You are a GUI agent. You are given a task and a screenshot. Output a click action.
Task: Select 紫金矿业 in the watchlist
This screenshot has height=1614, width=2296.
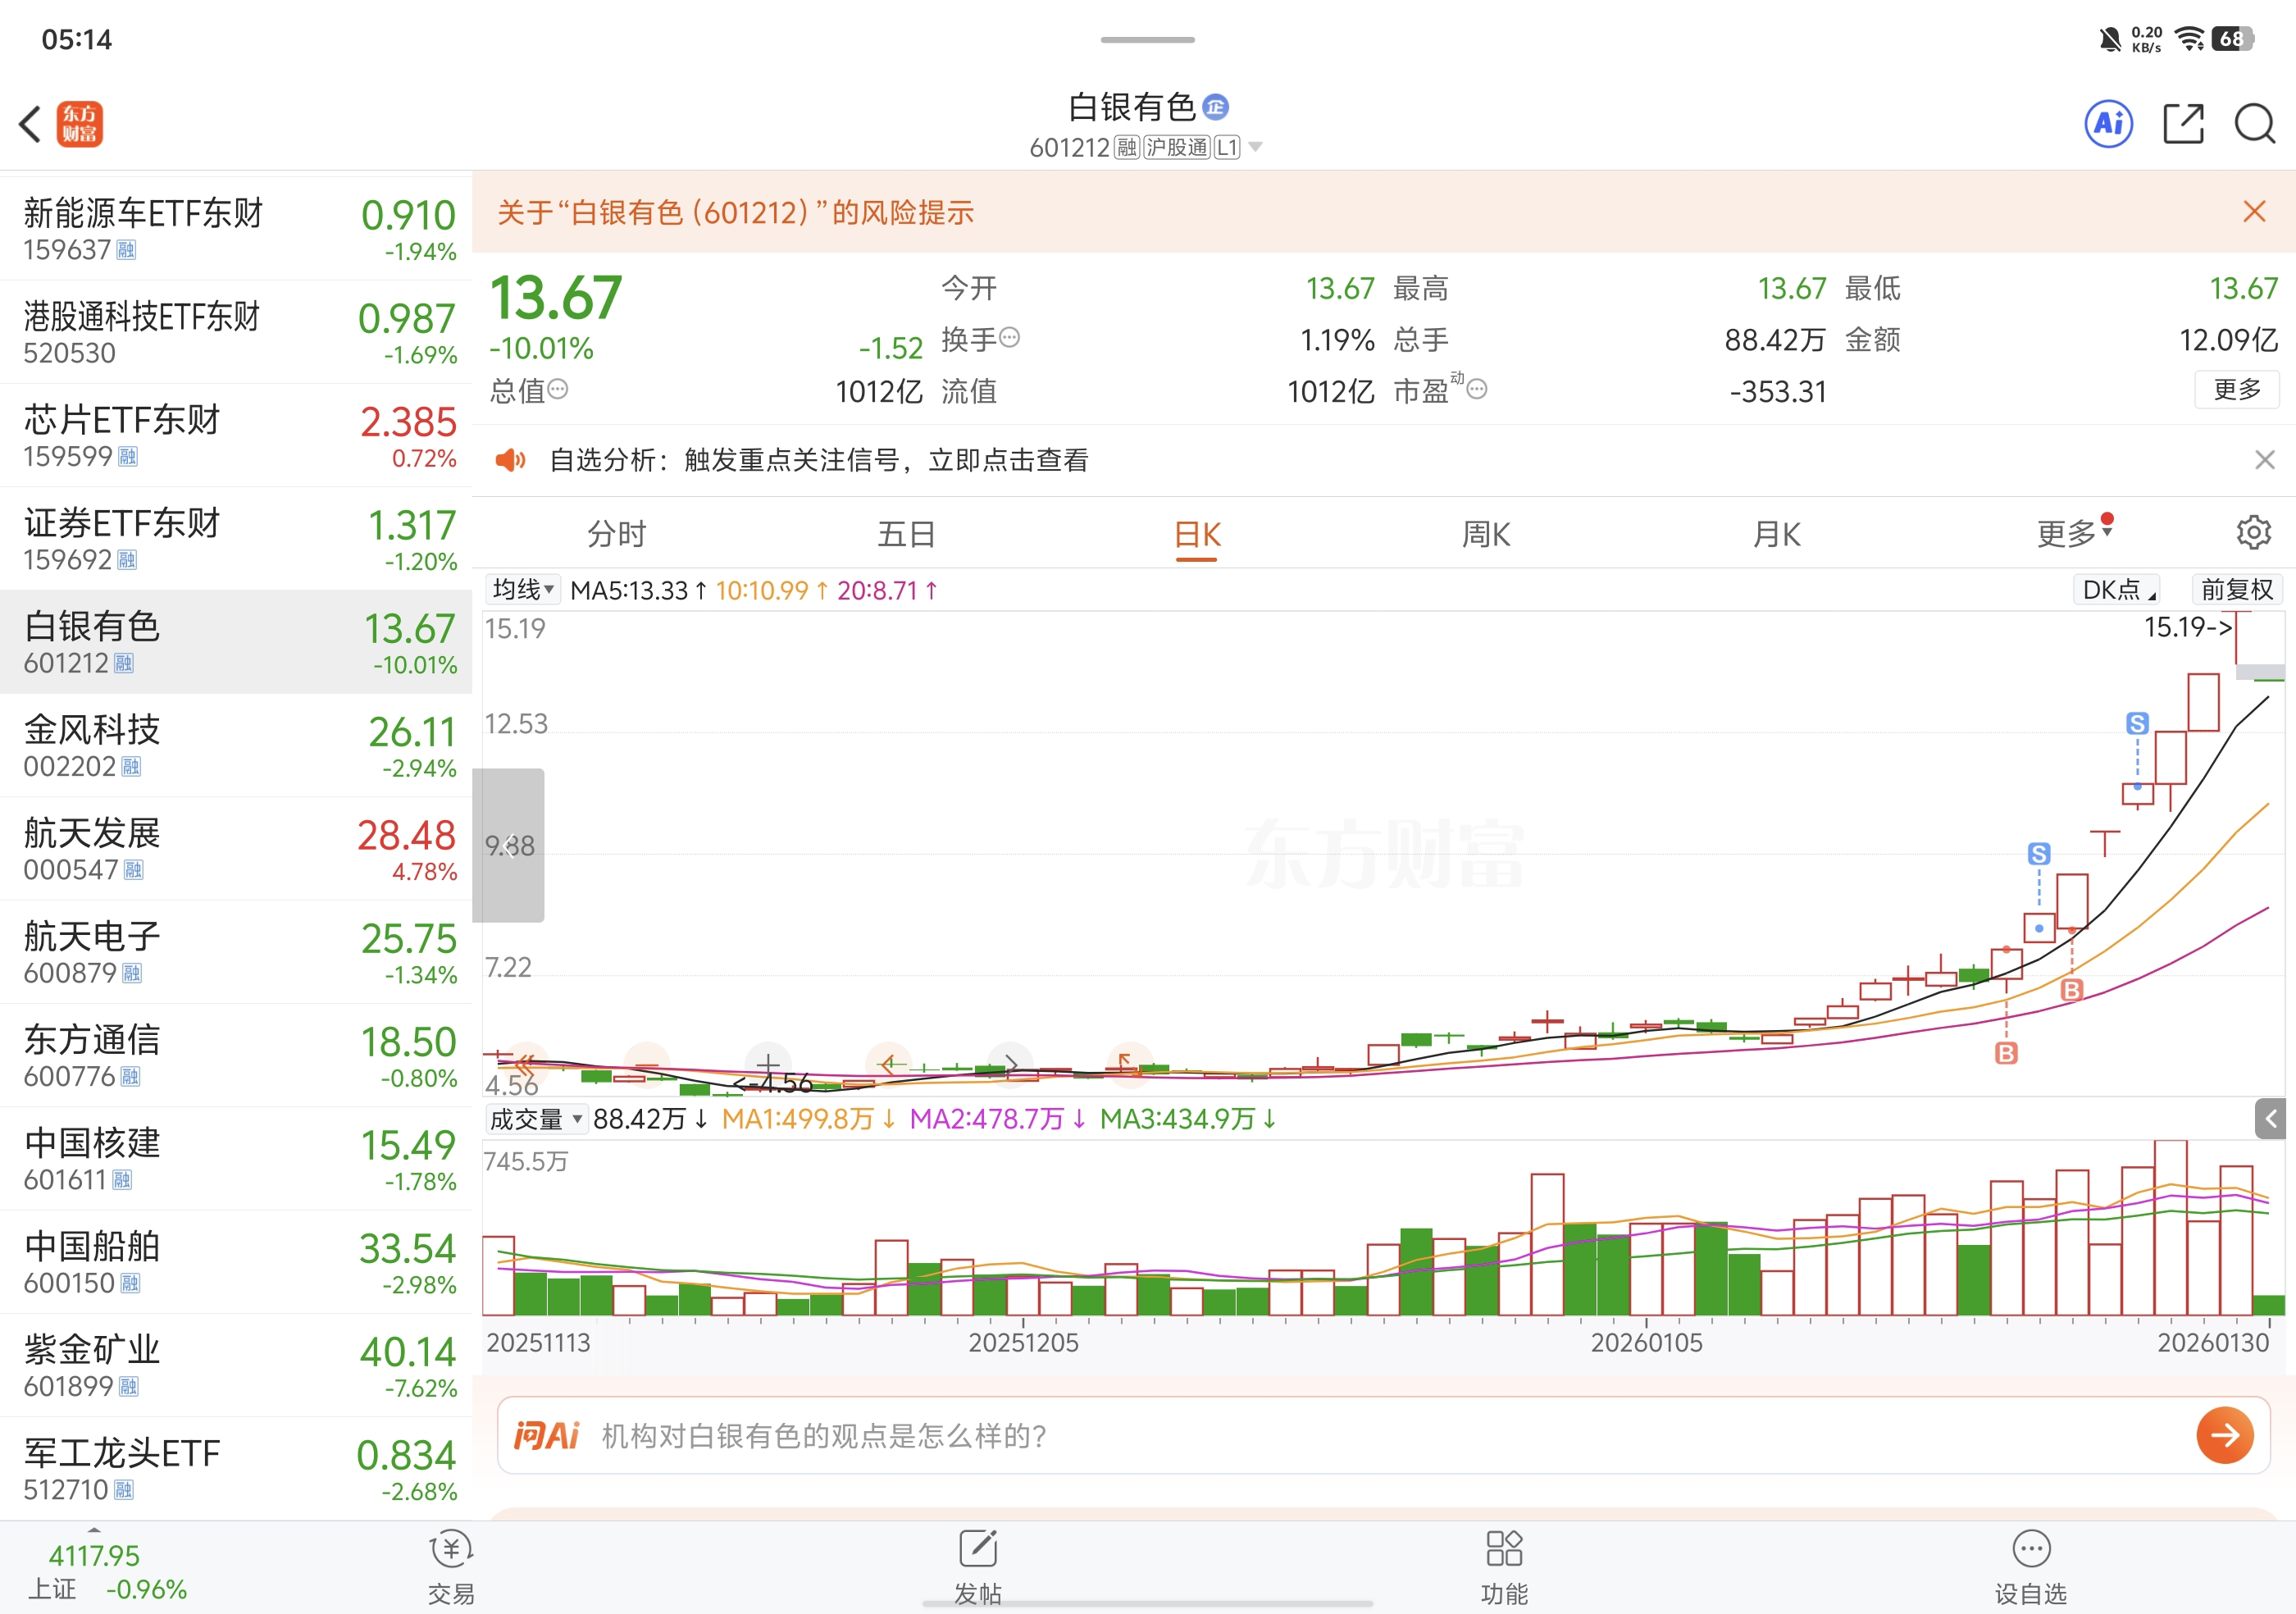point(236,1365)
